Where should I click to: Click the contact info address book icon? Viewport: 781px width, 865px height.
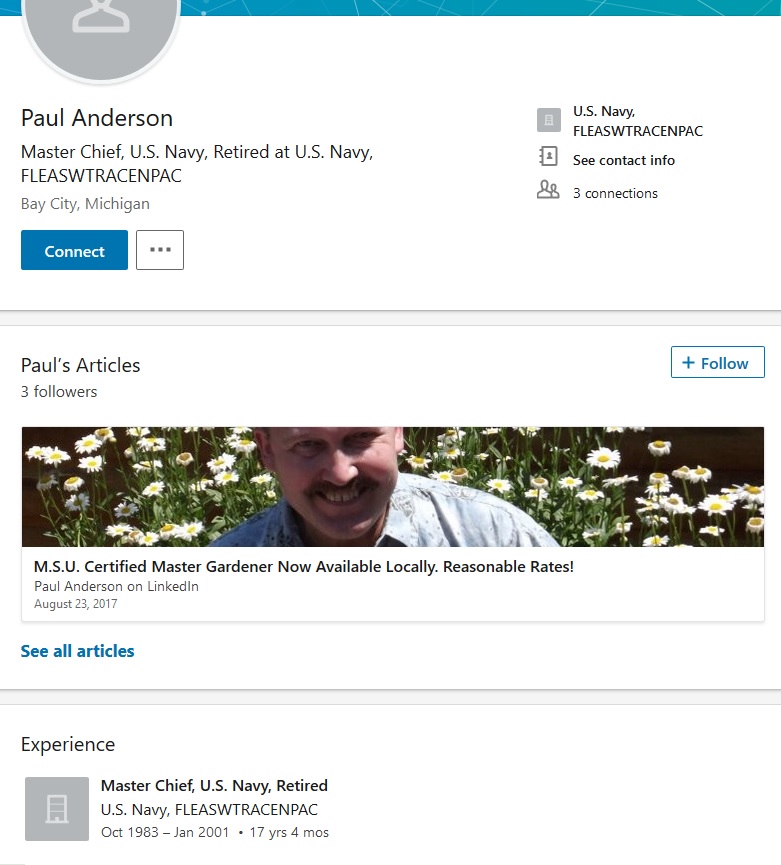click(x=548, y=157)
